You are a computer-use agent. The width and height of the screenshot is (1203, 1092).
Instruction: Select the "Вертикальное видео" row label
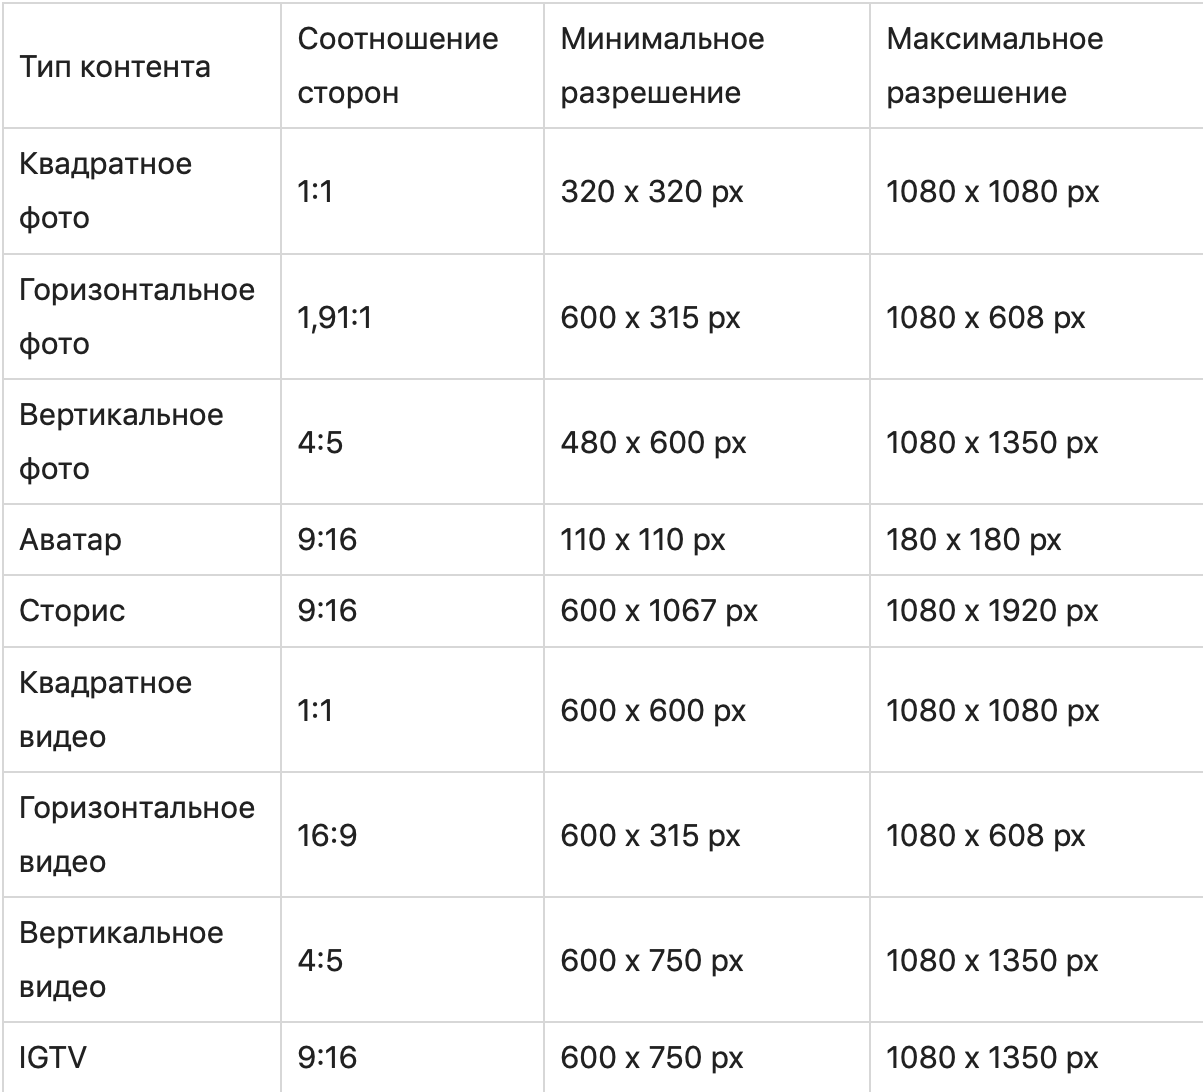click(121, 959)
